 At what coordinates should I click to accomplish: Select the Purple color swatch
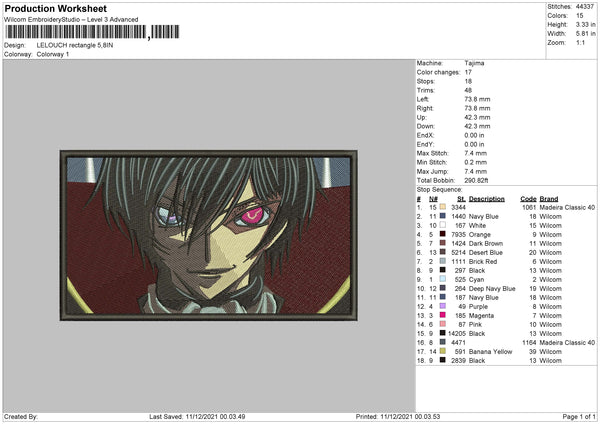443,306
